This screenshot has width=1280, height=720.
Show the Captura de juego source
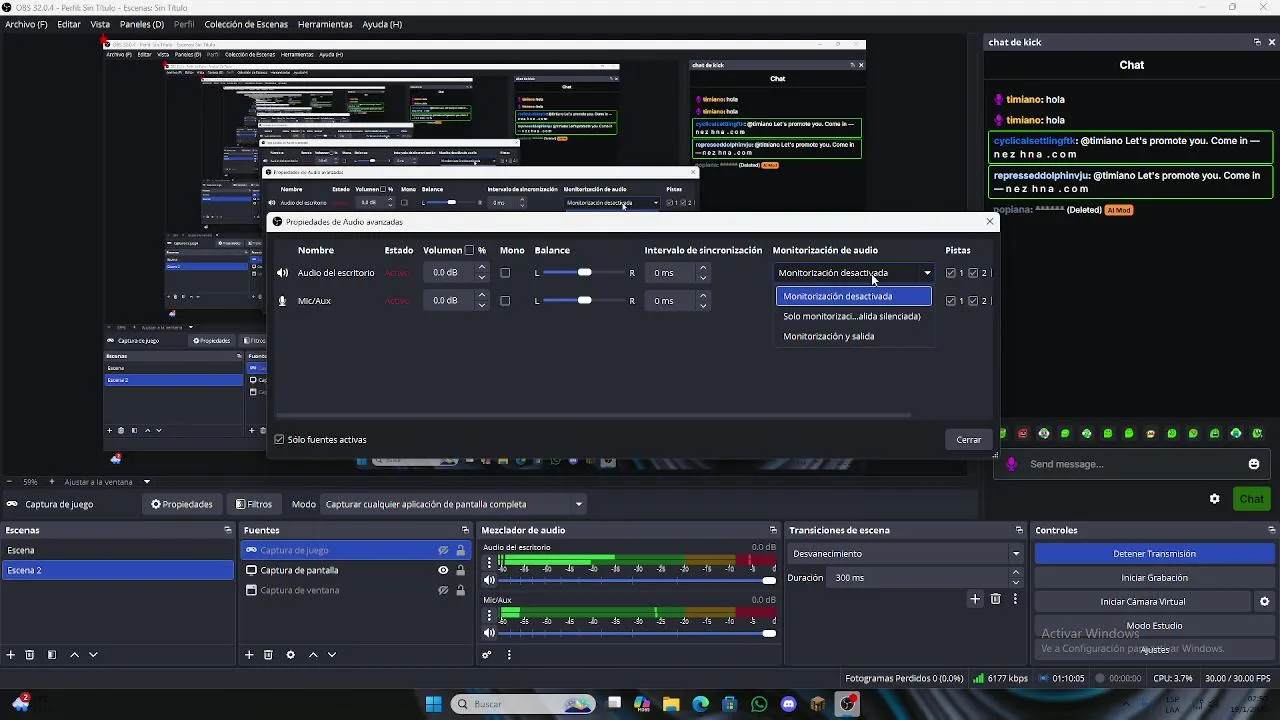coord(443,550)
